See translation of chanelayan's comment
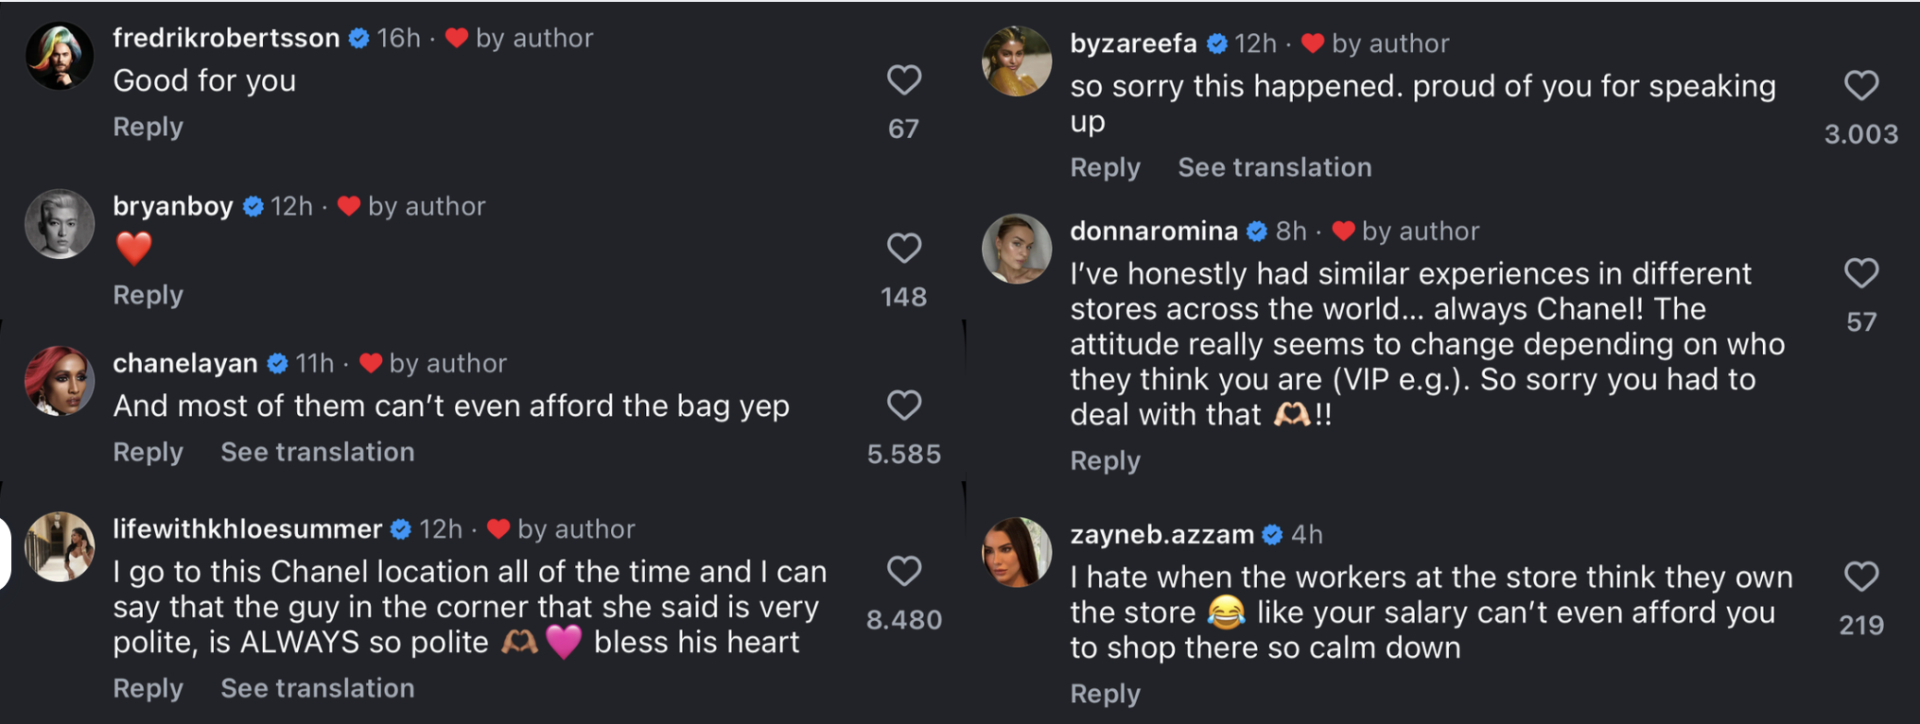The width and height of the screenshot is (1920, 724). [x=317, y=452]
